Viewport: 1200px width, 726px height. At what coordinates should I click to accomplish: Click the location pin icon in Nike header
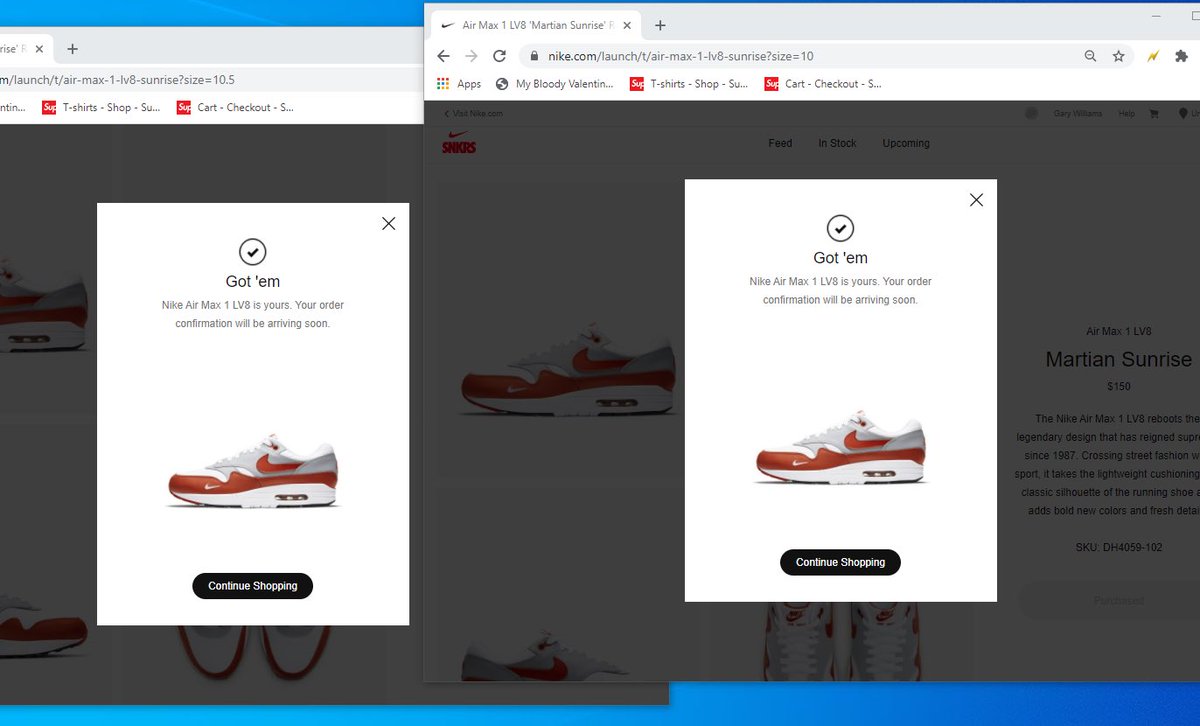pos(1184,114)
